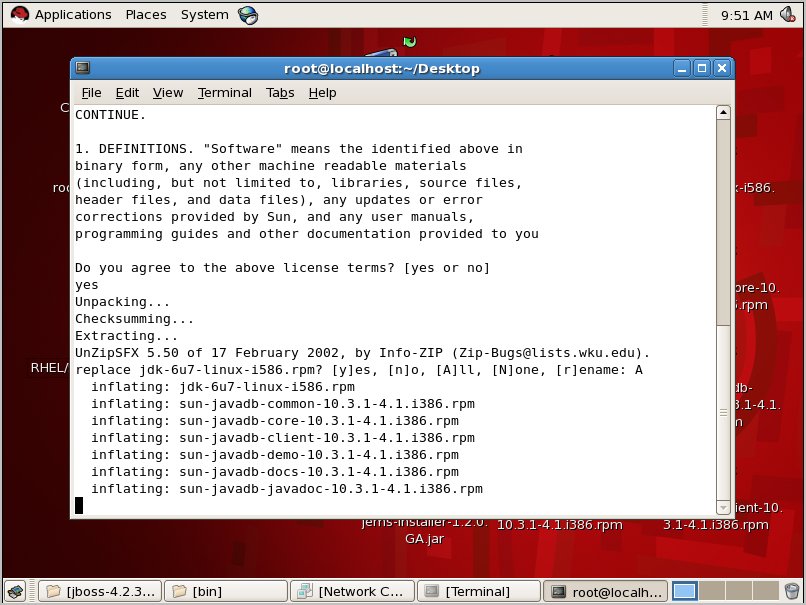Switch to the [bin] folder taskbar button
806x605 pixels.
(x=226, y=591)
